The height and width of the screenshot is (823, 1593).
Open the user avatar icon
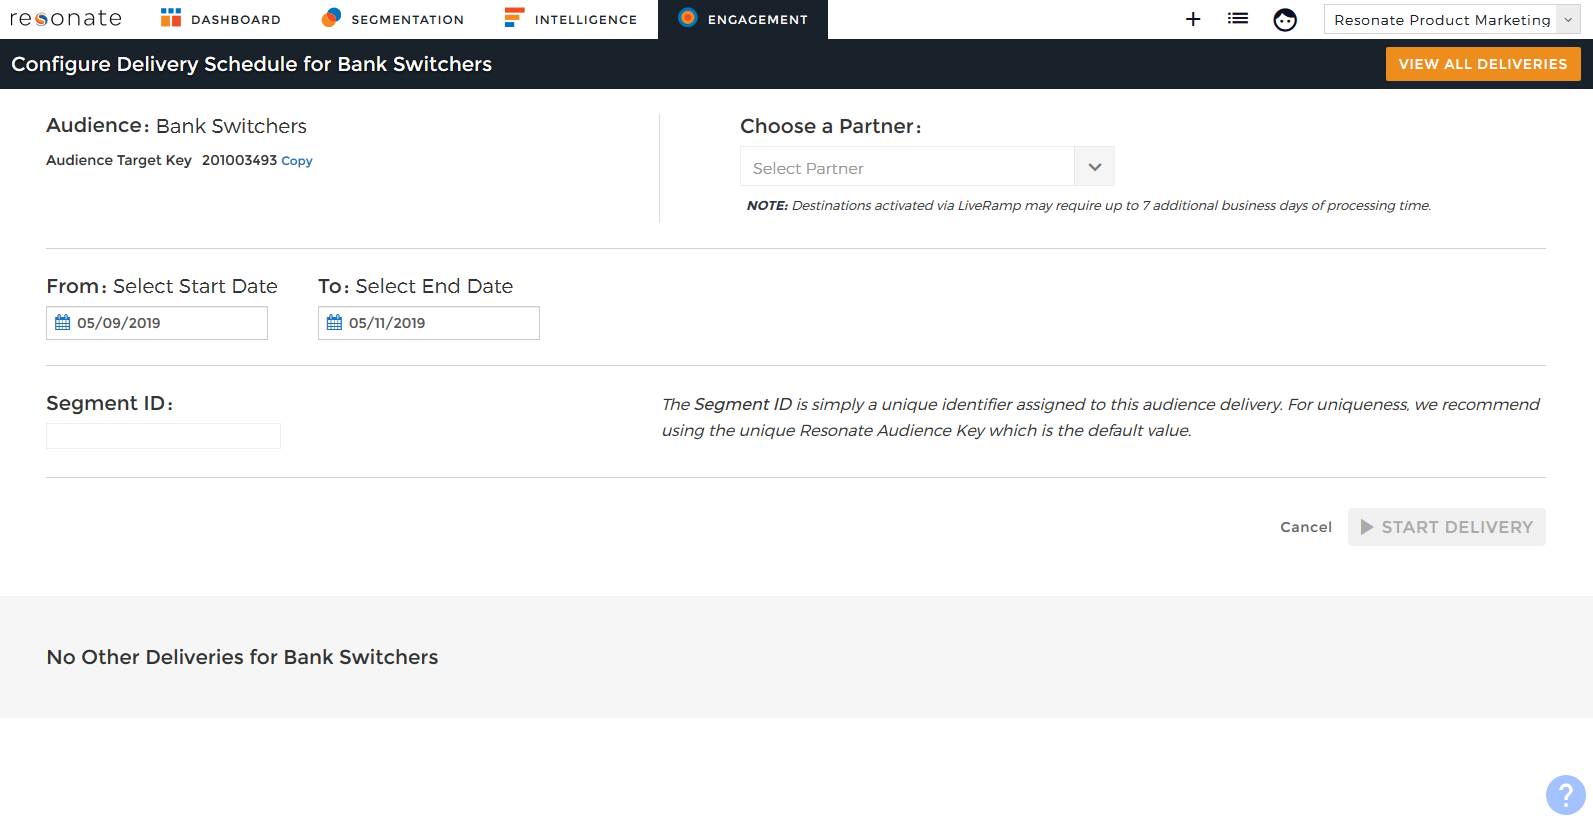coord(1285,19)
